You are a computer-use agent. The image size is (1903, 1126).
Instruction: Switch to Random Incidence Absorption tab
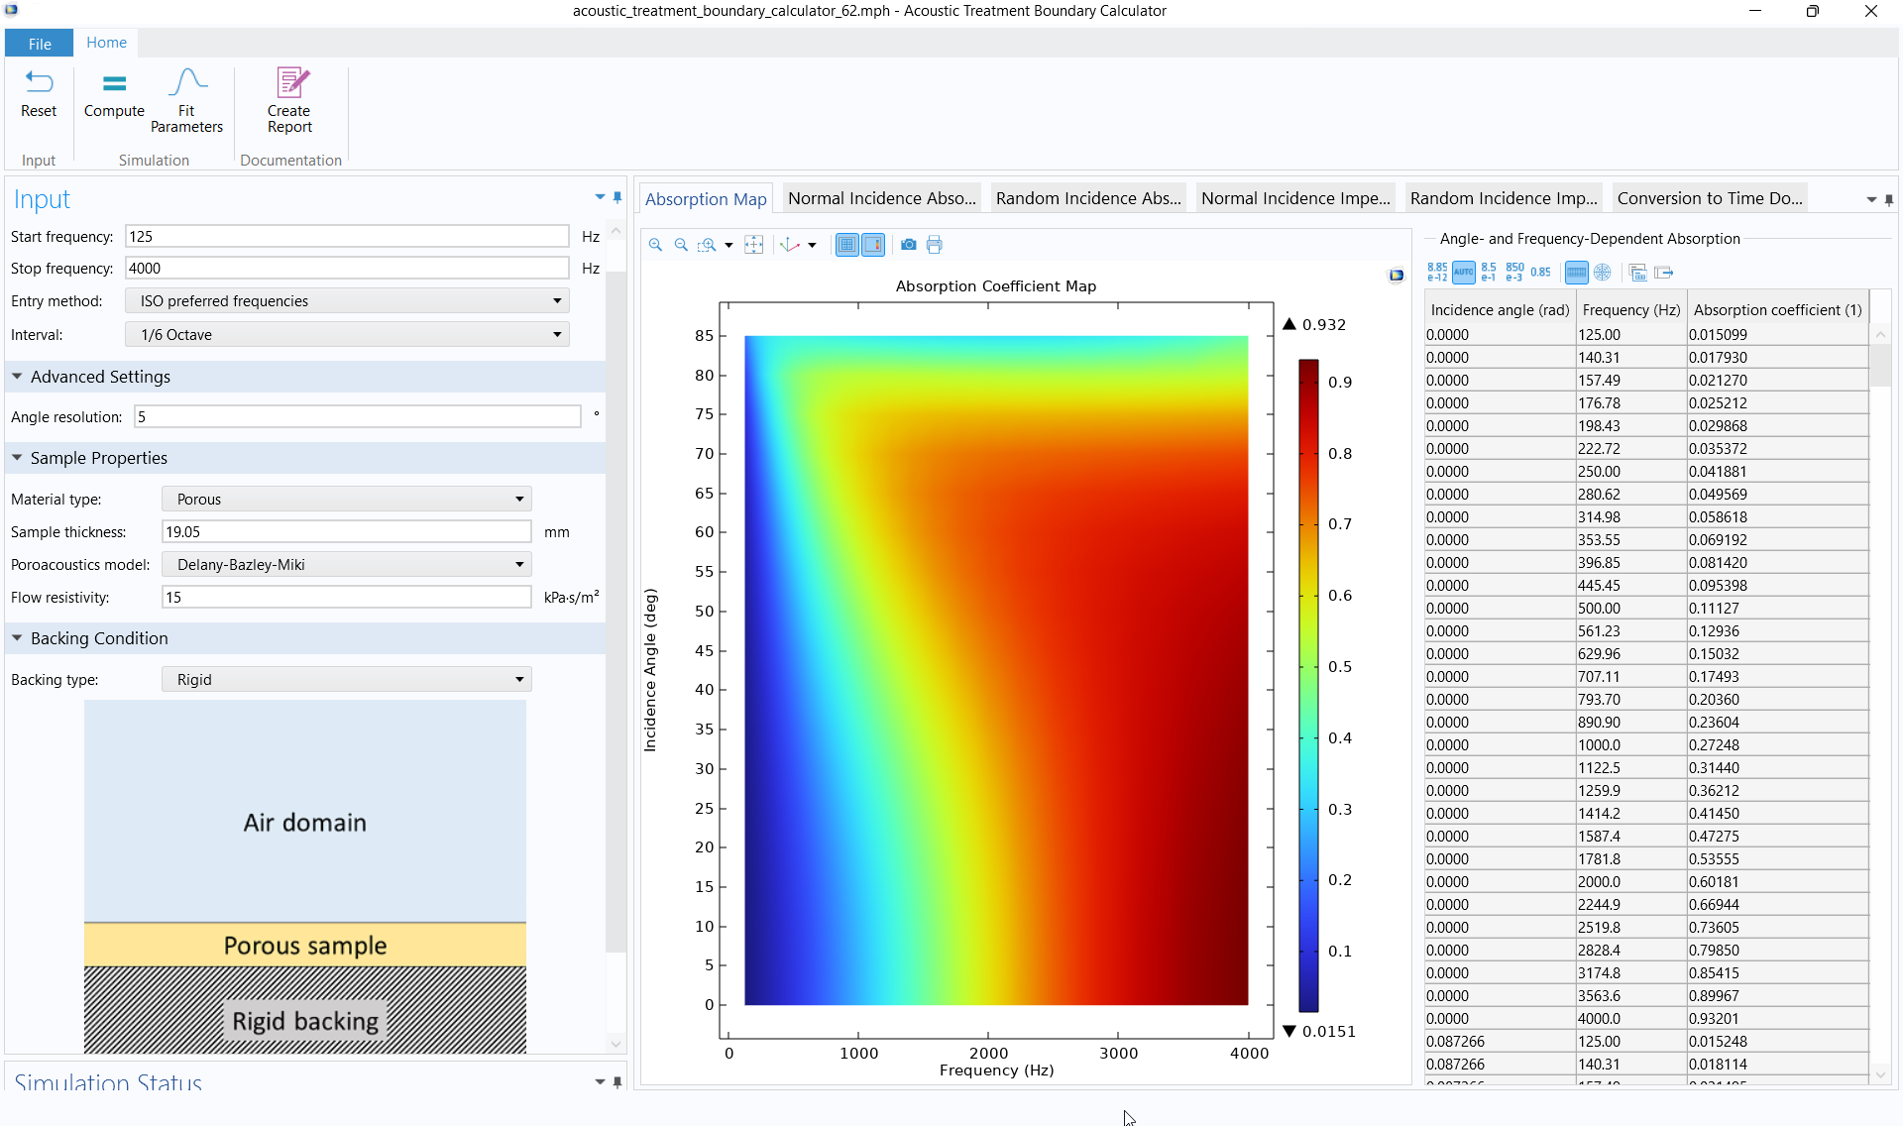coord(1088,198)
